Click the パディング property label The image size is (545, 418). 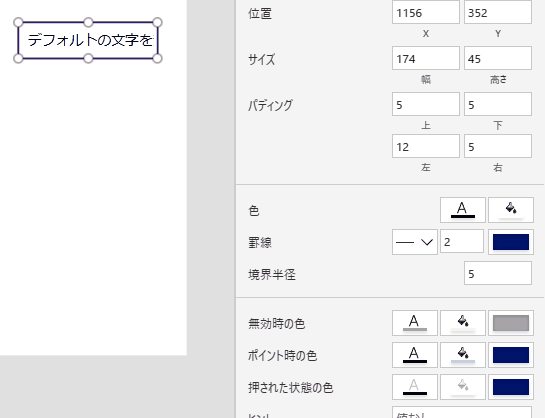coord(270,105)
